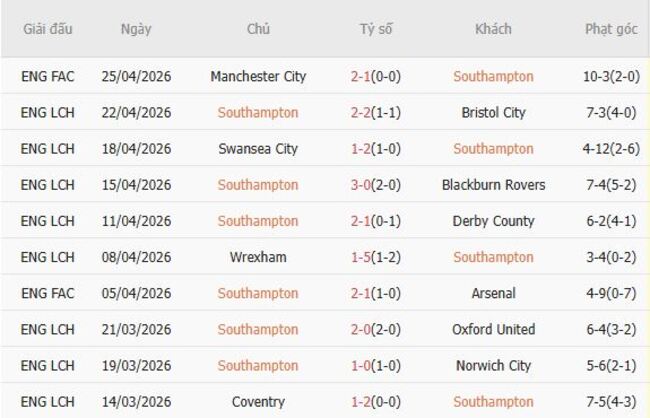
Task: Click the Tỷ số column header
Action: tap(376, 29)
